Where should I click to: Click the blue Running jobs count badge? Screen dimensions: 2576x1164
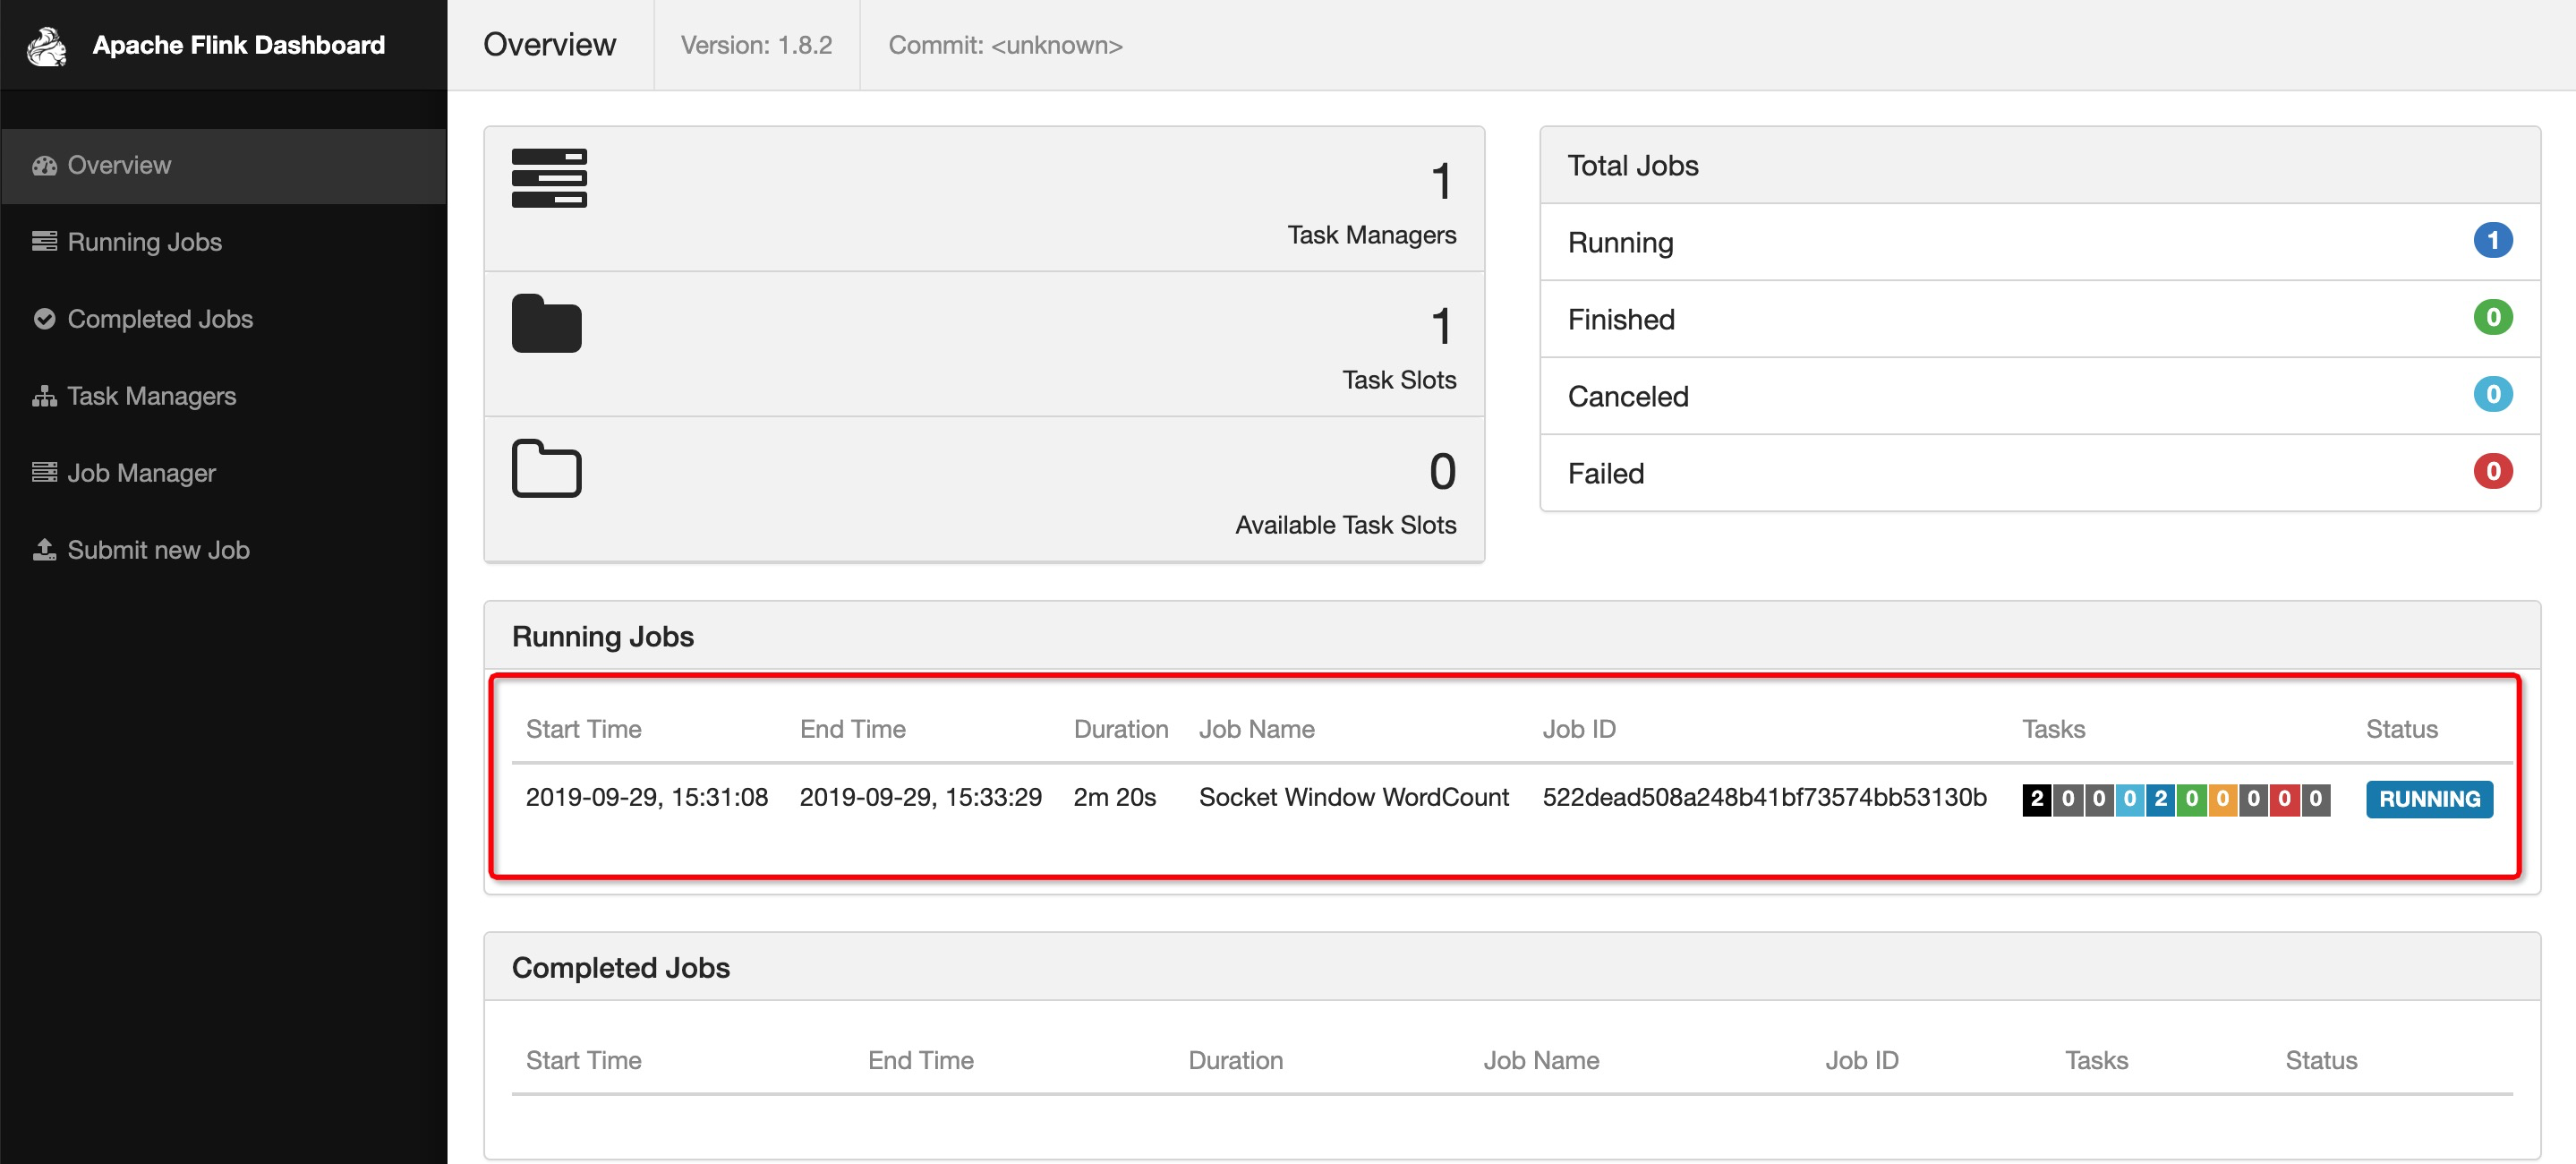(2492, 241)
